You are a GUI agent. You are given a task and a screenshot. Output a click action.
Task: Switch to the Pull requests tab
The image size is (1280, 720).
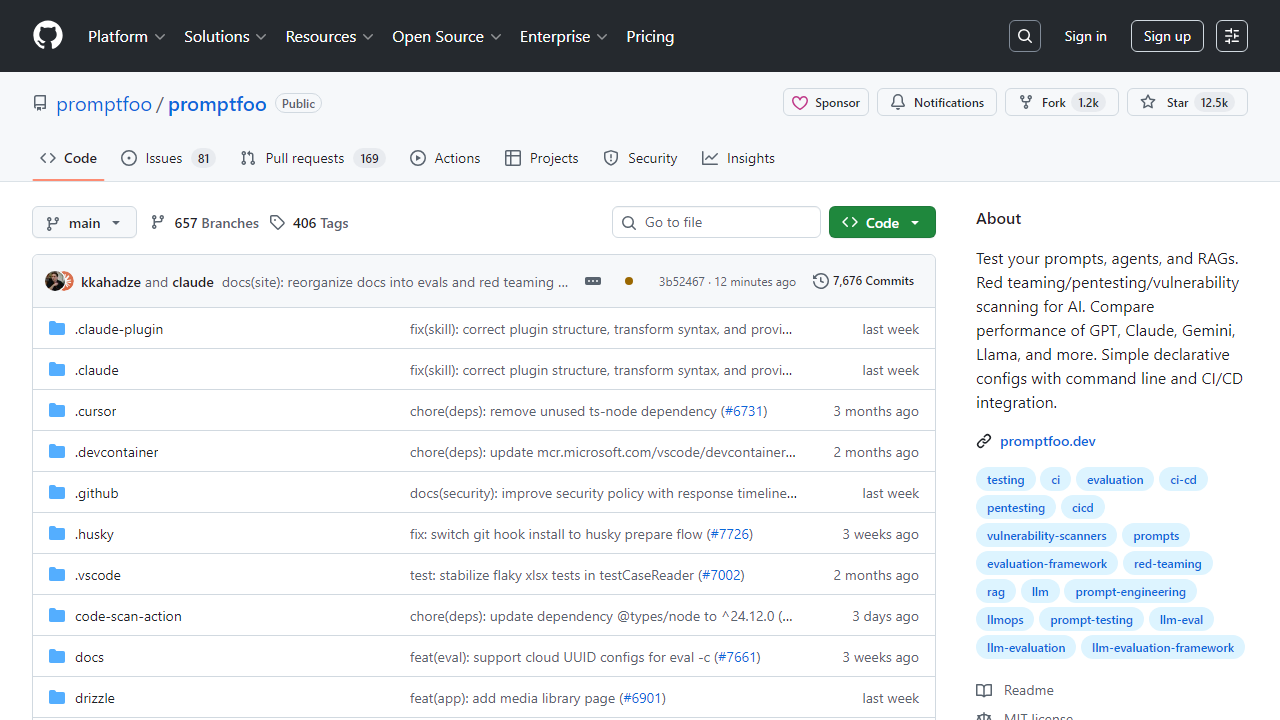point(313,158)
